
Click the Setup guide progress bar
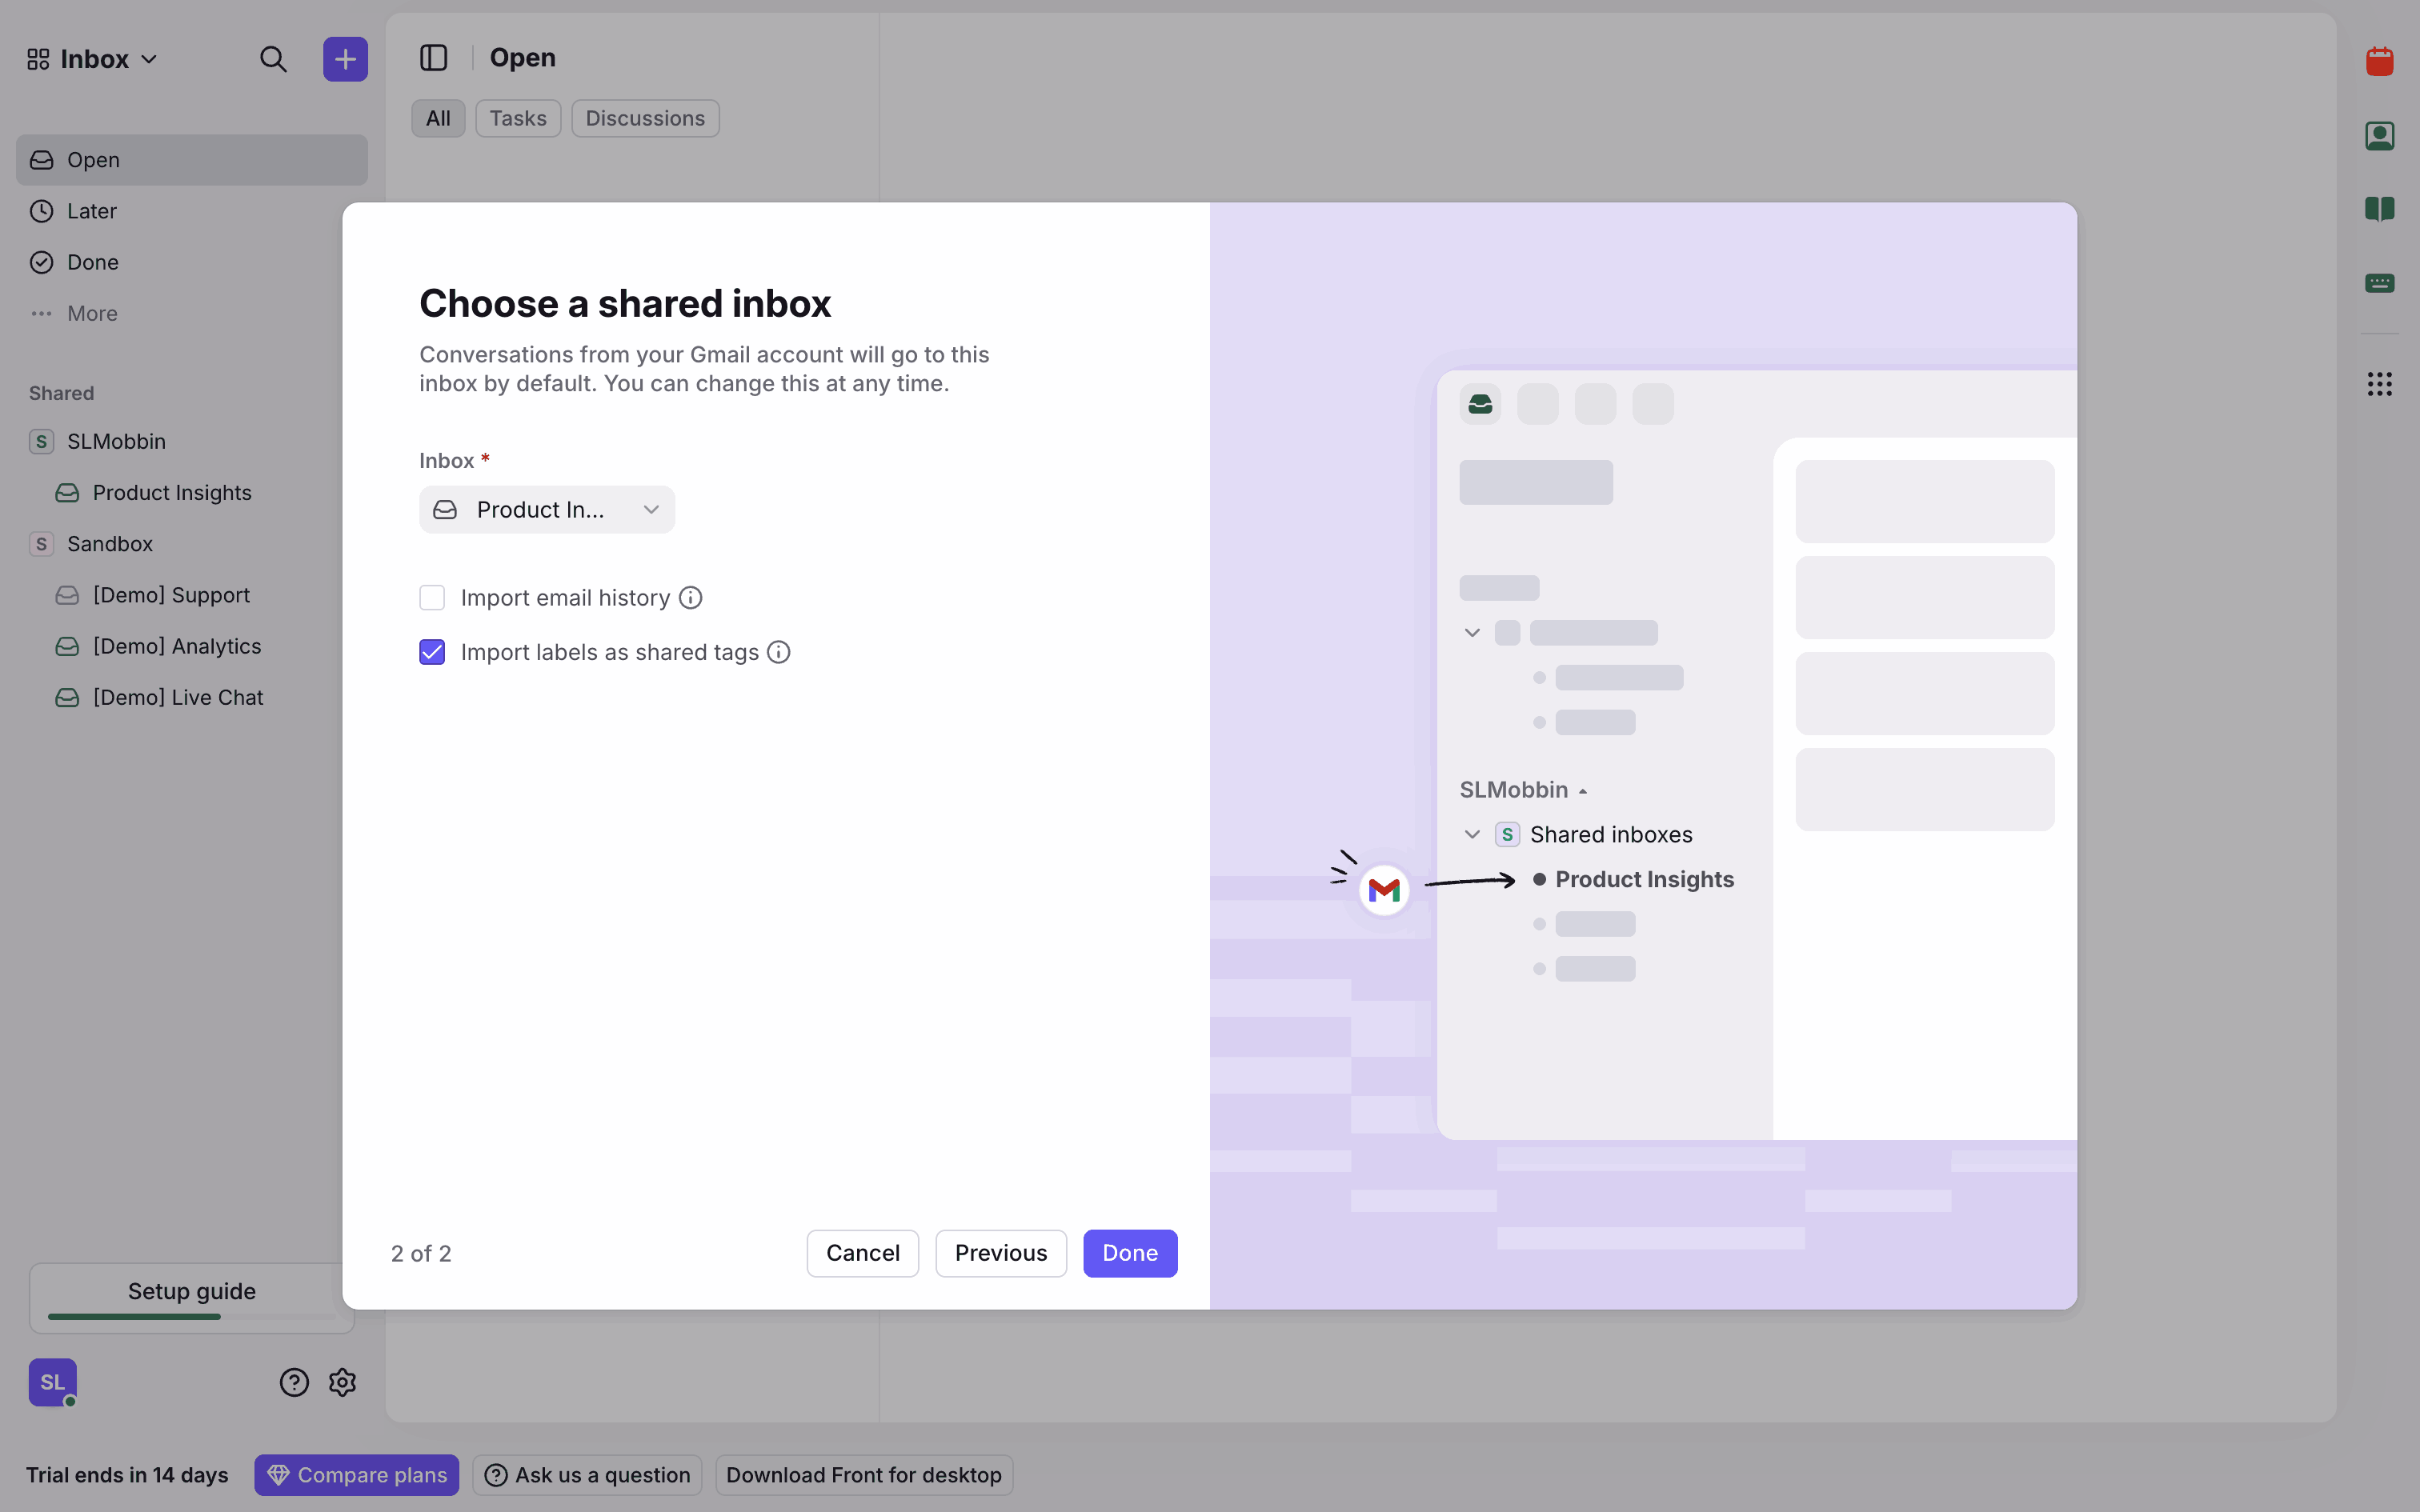click(x=191, y=1315)
